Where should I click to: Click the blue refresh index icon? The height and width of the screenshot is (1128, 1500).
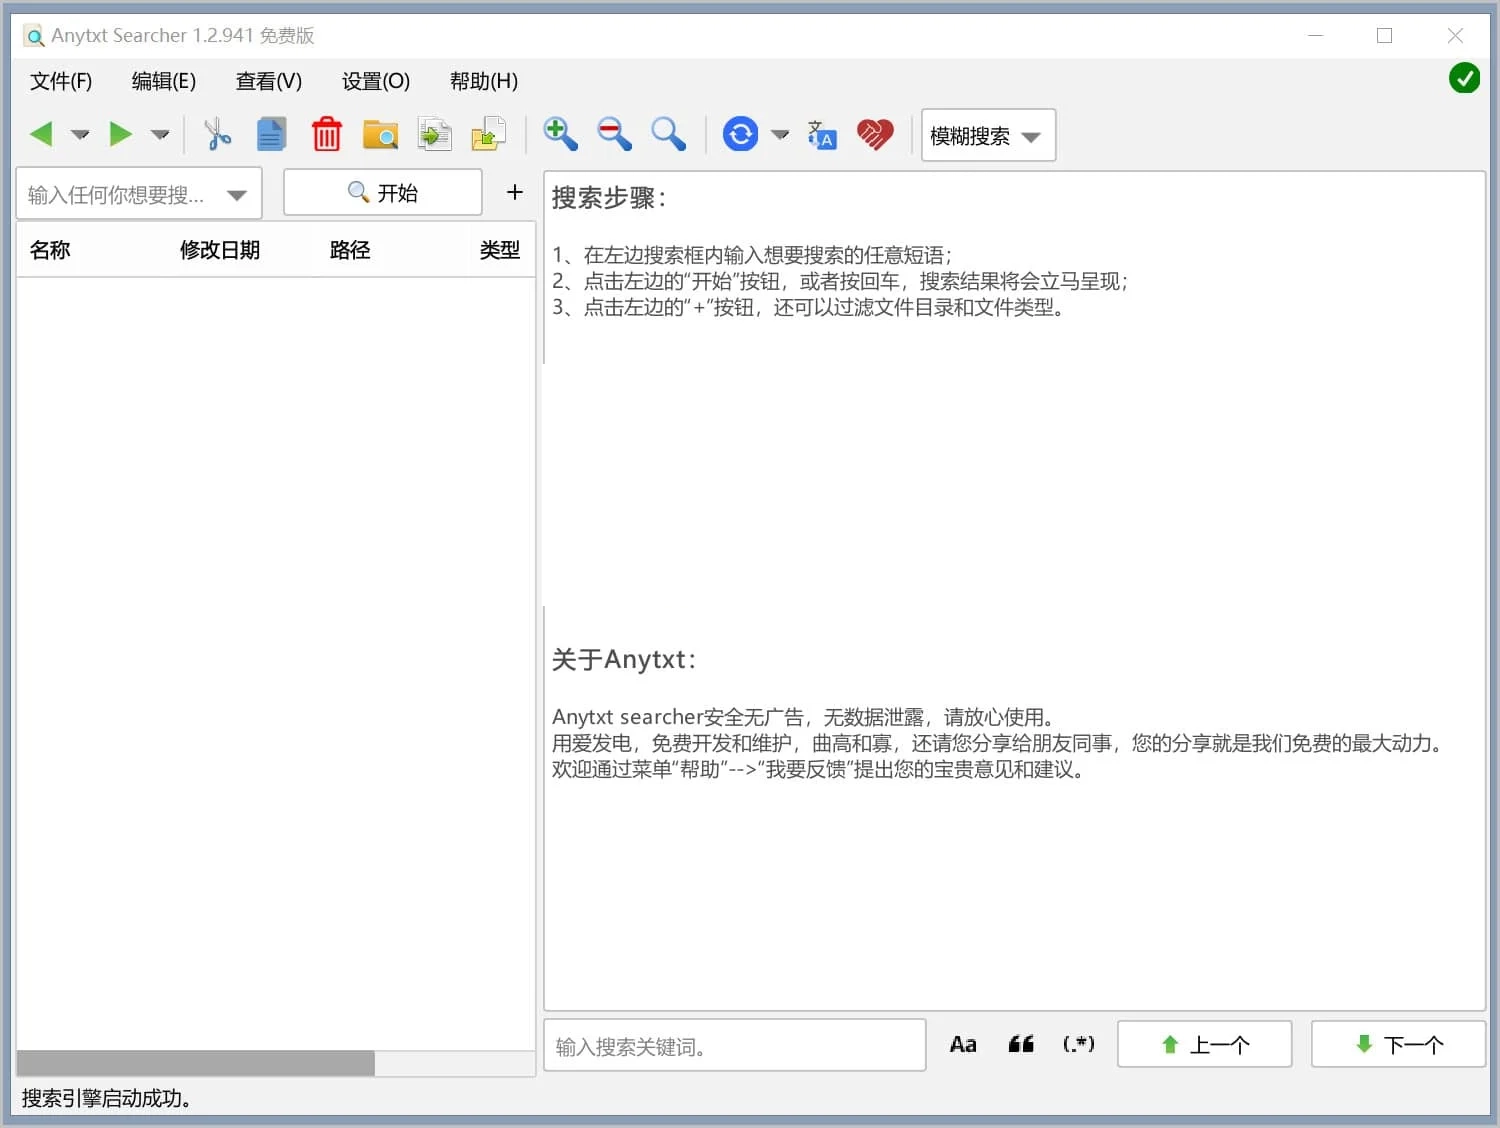click(x=740, y=134)
